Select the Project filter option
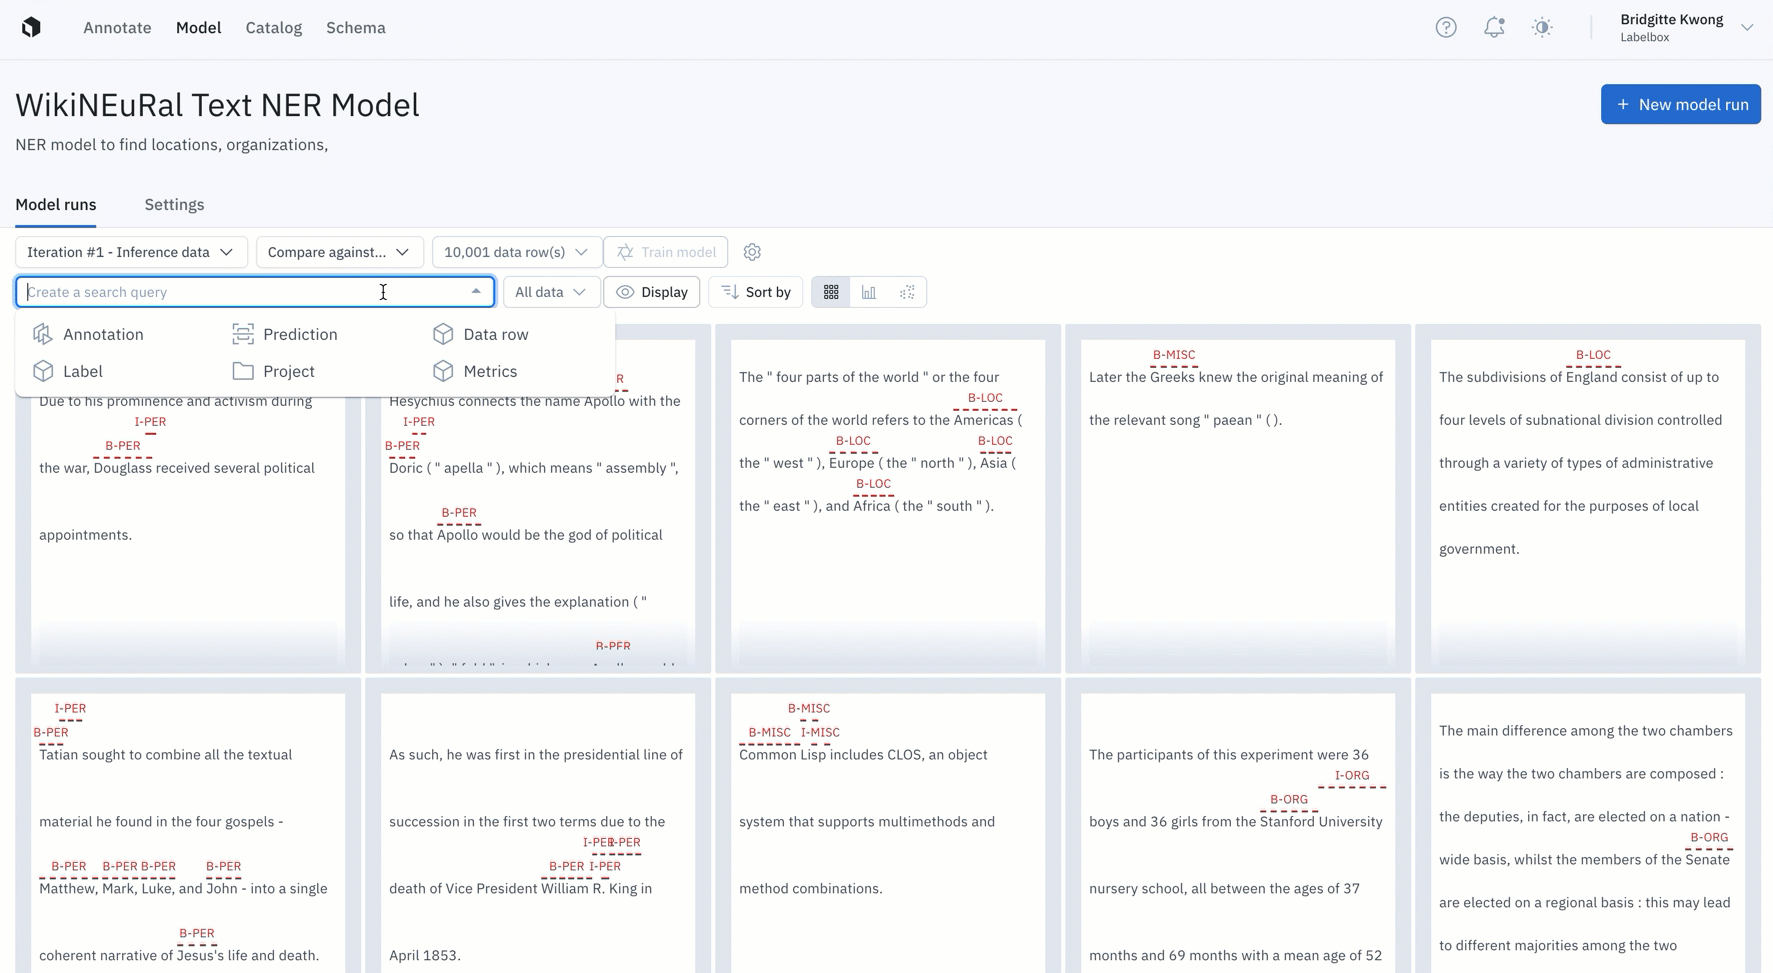The image size is (1773, 973). (x=274, y=371)
